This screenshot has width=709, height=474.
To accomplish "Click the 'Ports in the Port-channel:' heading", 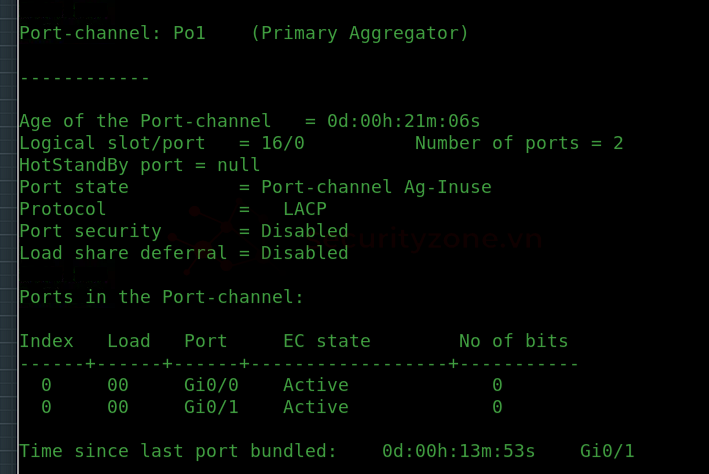I will pos(161,297).
